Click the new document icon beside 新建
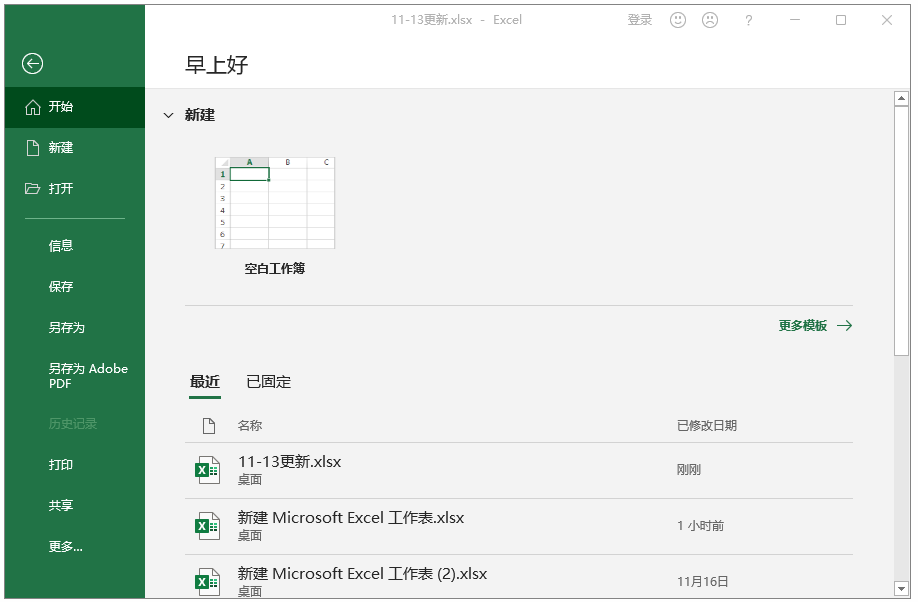918x602 pixels. tap(33, 148)
